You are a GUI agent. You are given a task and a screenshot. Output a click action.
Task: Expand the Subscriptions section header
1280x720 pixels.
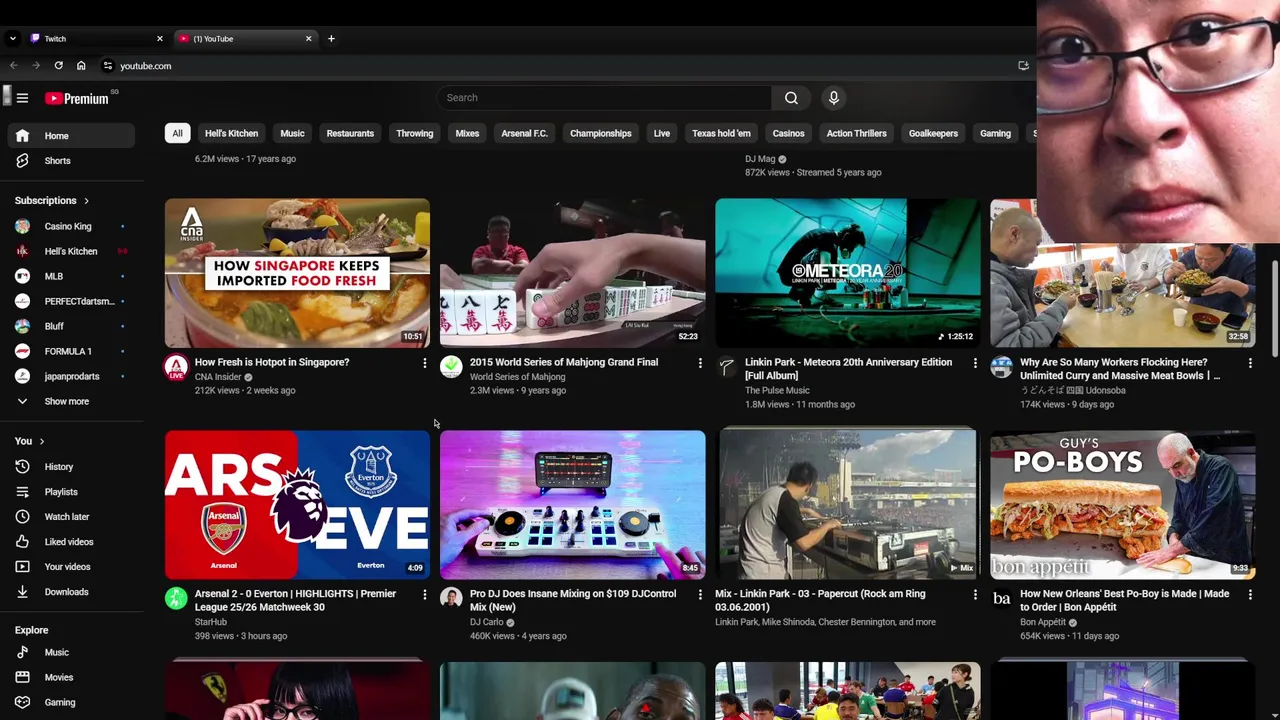52,201
